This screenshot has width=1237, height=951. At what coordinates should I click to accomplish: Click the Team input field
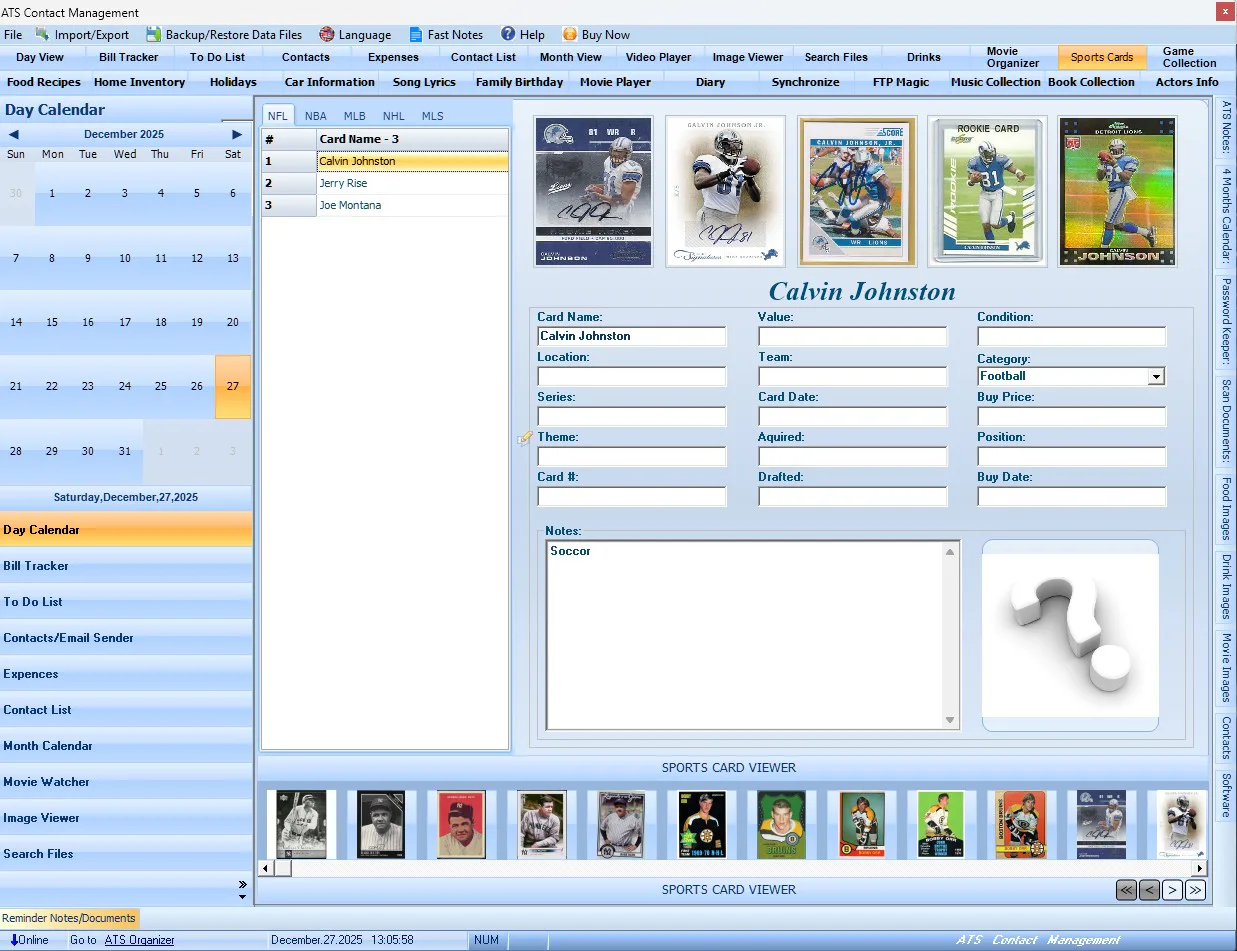coord(853,376)
